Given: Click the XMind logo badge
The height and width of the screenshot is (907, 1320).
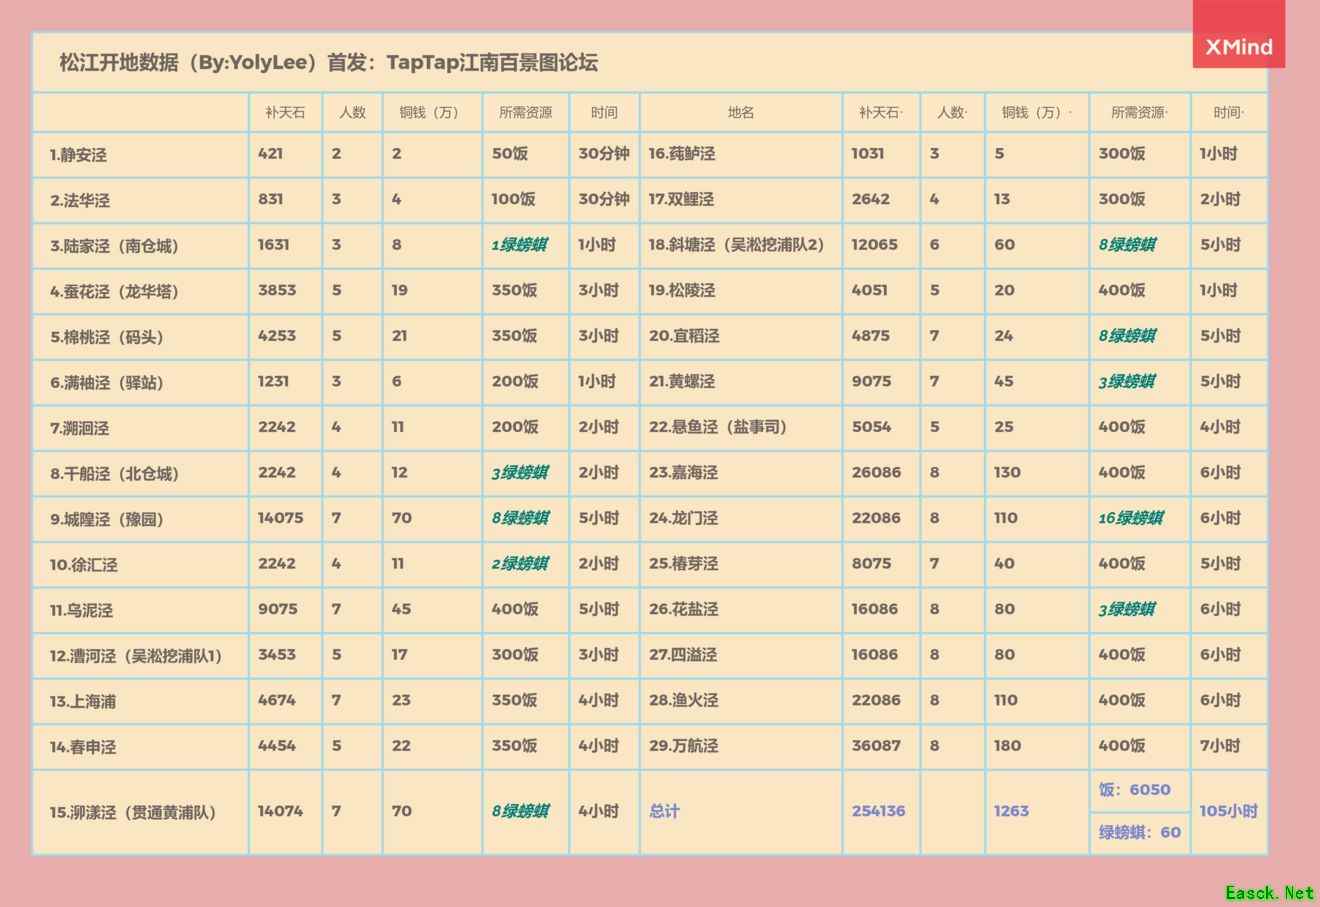Looking at the screenshot, I should [1238, 46].
